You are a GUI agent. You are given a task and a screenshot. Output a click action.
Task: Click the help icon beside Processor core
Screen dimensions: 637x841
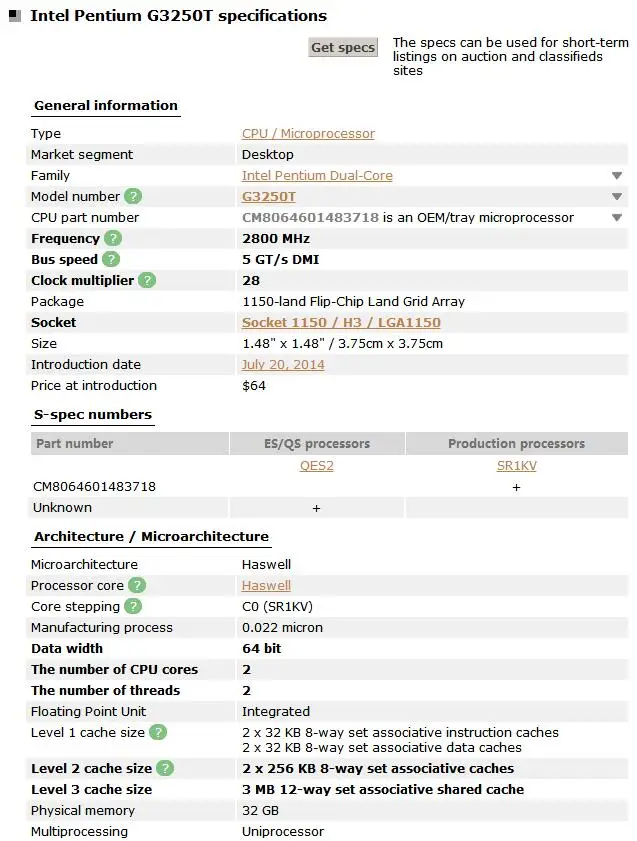137,586
